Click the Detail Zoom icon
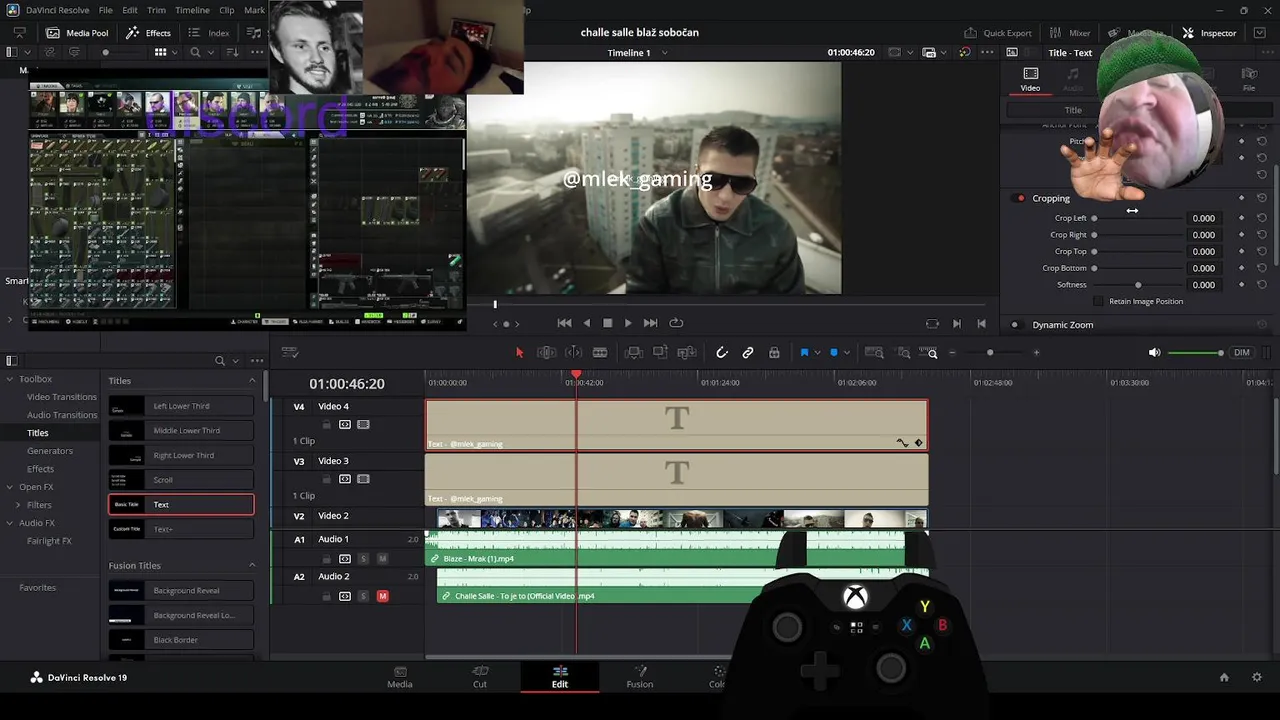This screenshot has width=1280, height=720. (903, 352)
